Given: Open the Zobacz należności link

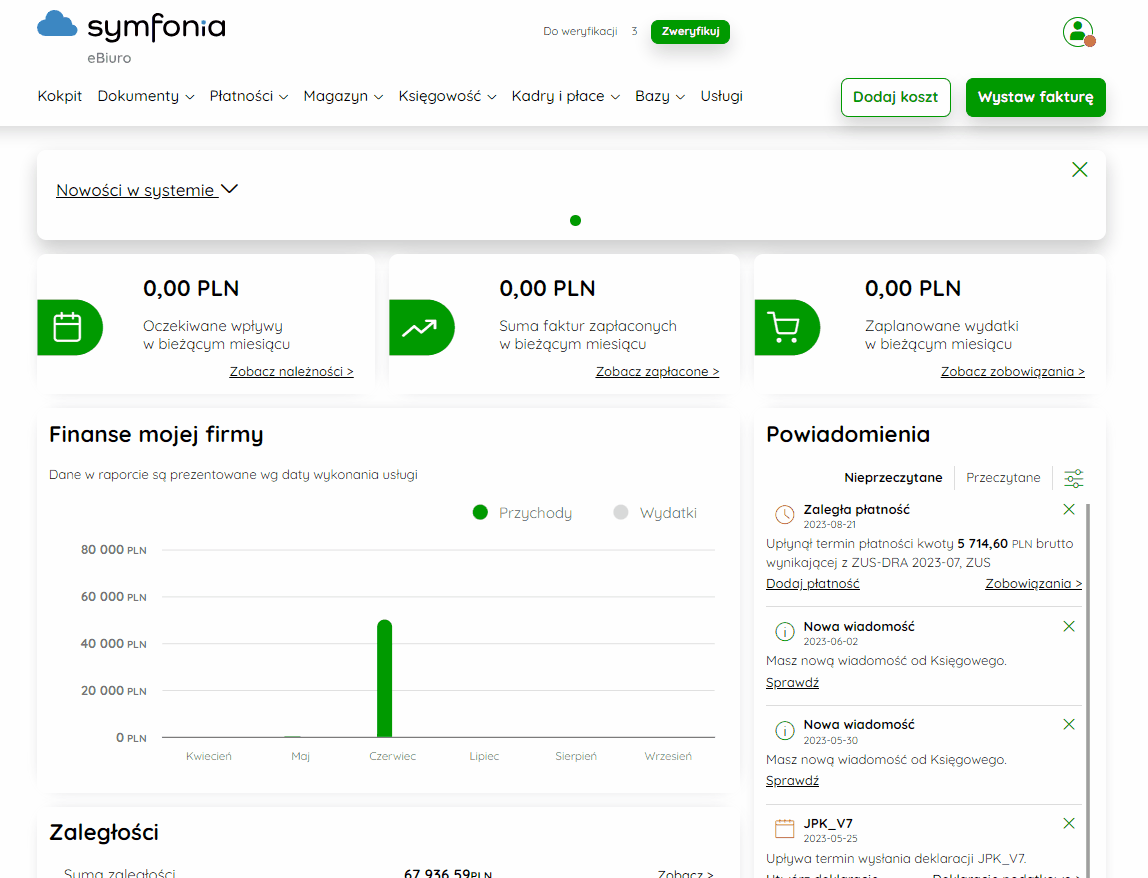Looking at the screenshot, I should coord(291,371).
